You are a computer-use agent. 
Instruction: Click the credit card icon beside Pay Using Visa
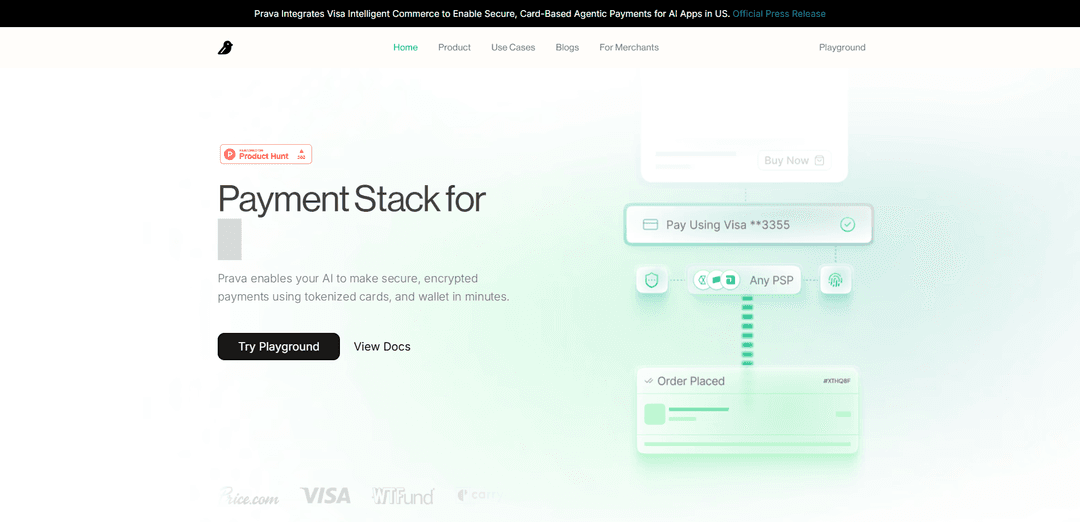650,225
